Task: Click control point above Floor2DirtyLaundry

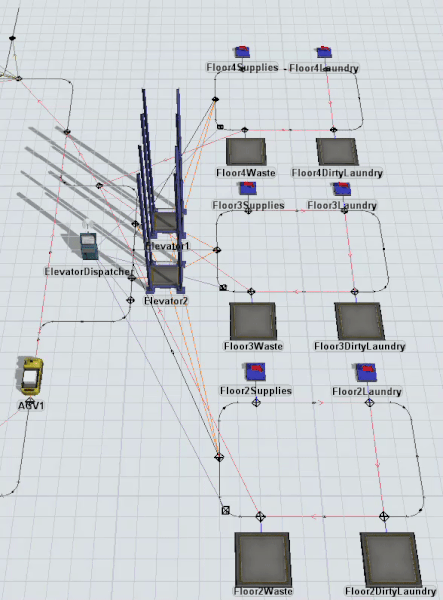Action: 384,517
